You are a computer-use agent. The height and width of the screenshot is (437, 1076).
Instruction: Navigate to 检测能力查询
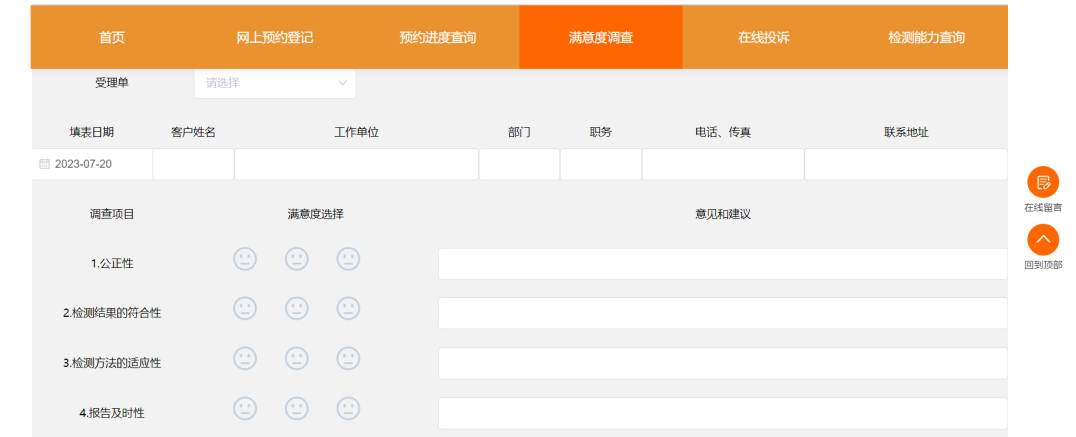[926, 38]
